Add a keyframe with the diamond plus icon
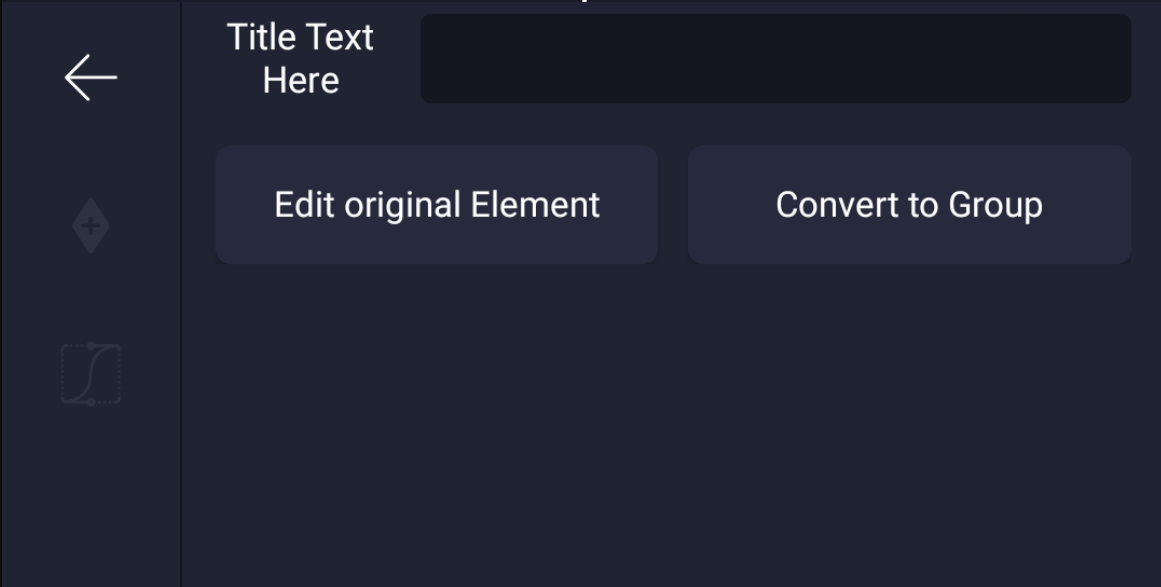 (x=91, y=226)
